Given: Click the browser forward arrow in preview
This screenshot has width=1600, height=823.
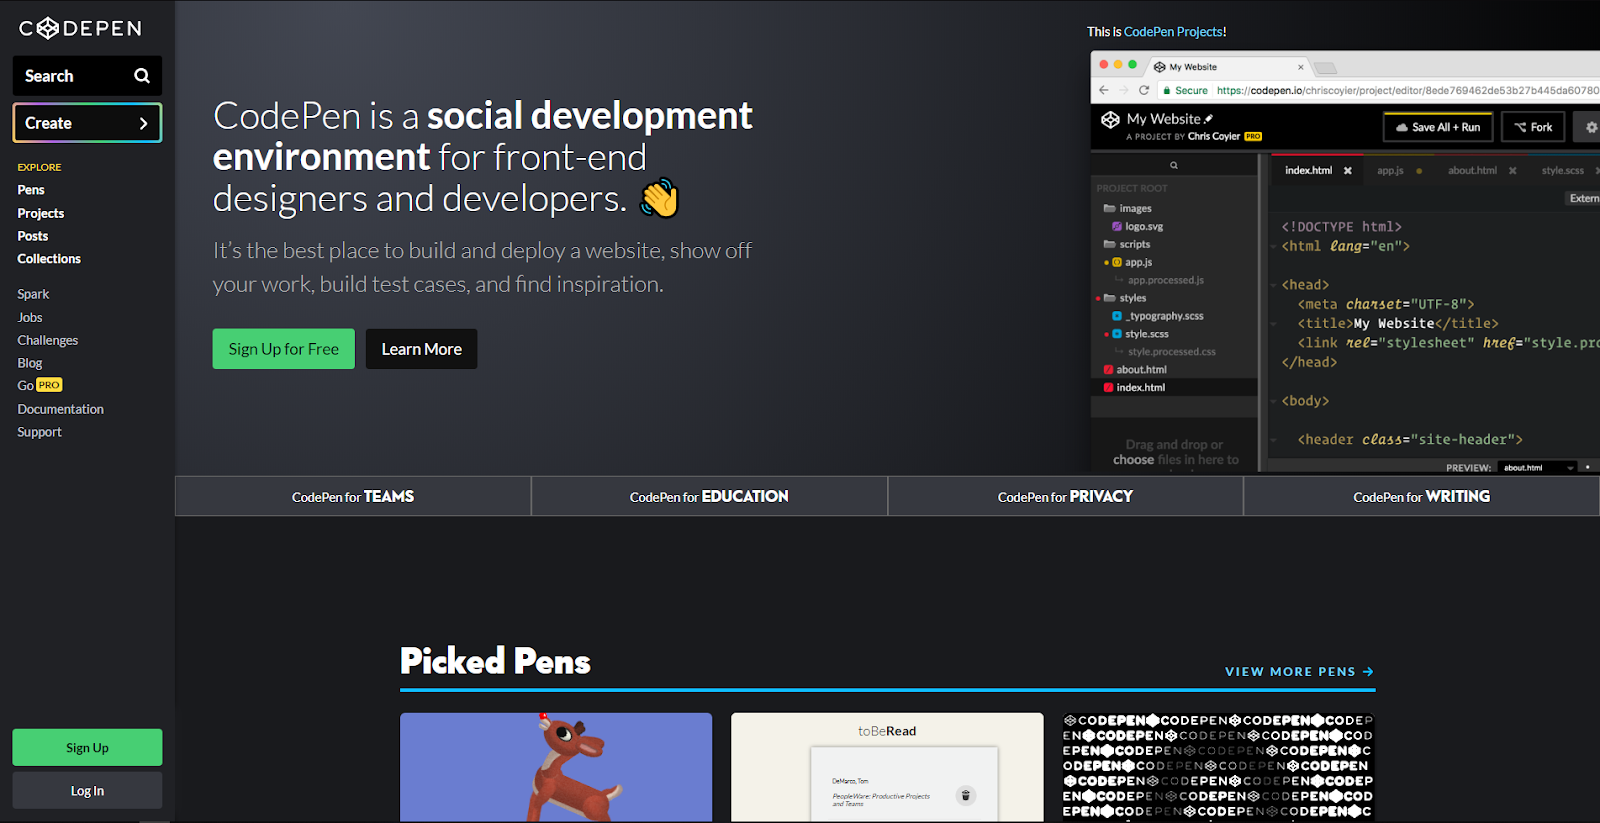Looking at the screenshot, I should click(x=1124, y=90).
